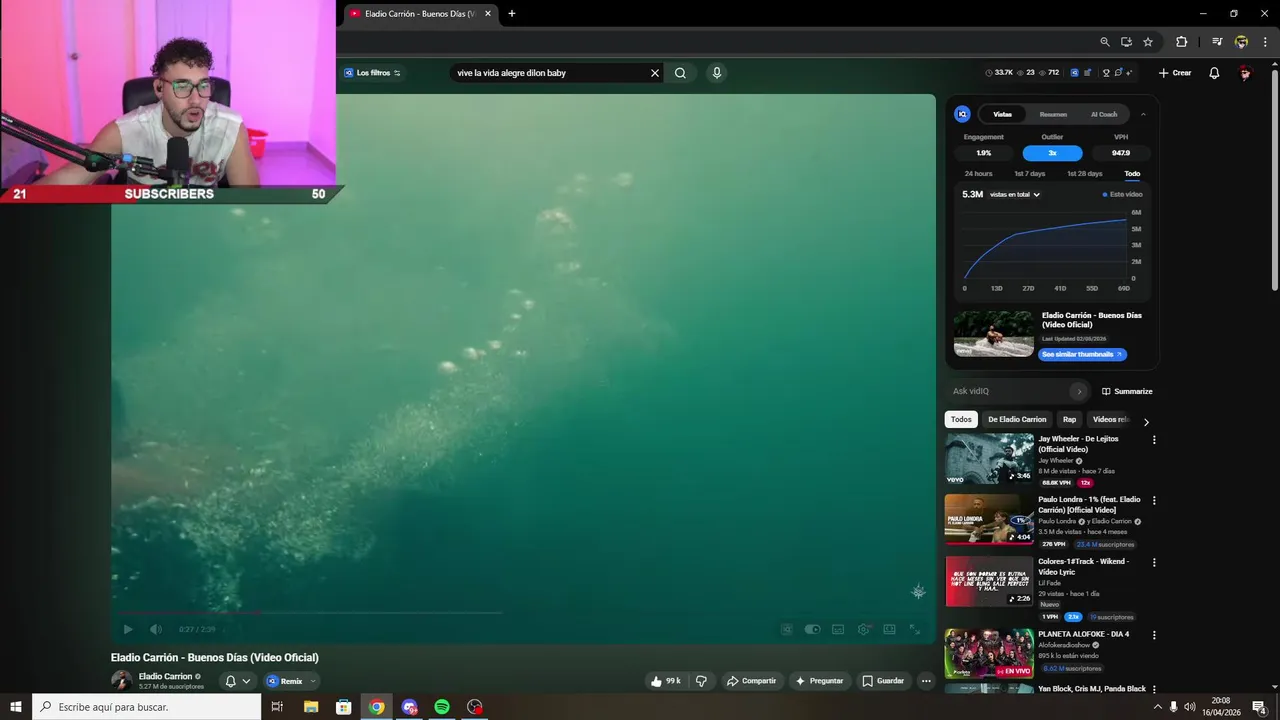Click the Summarize button
This screenshot has width=1280, height=720.
coord(1127,392)
